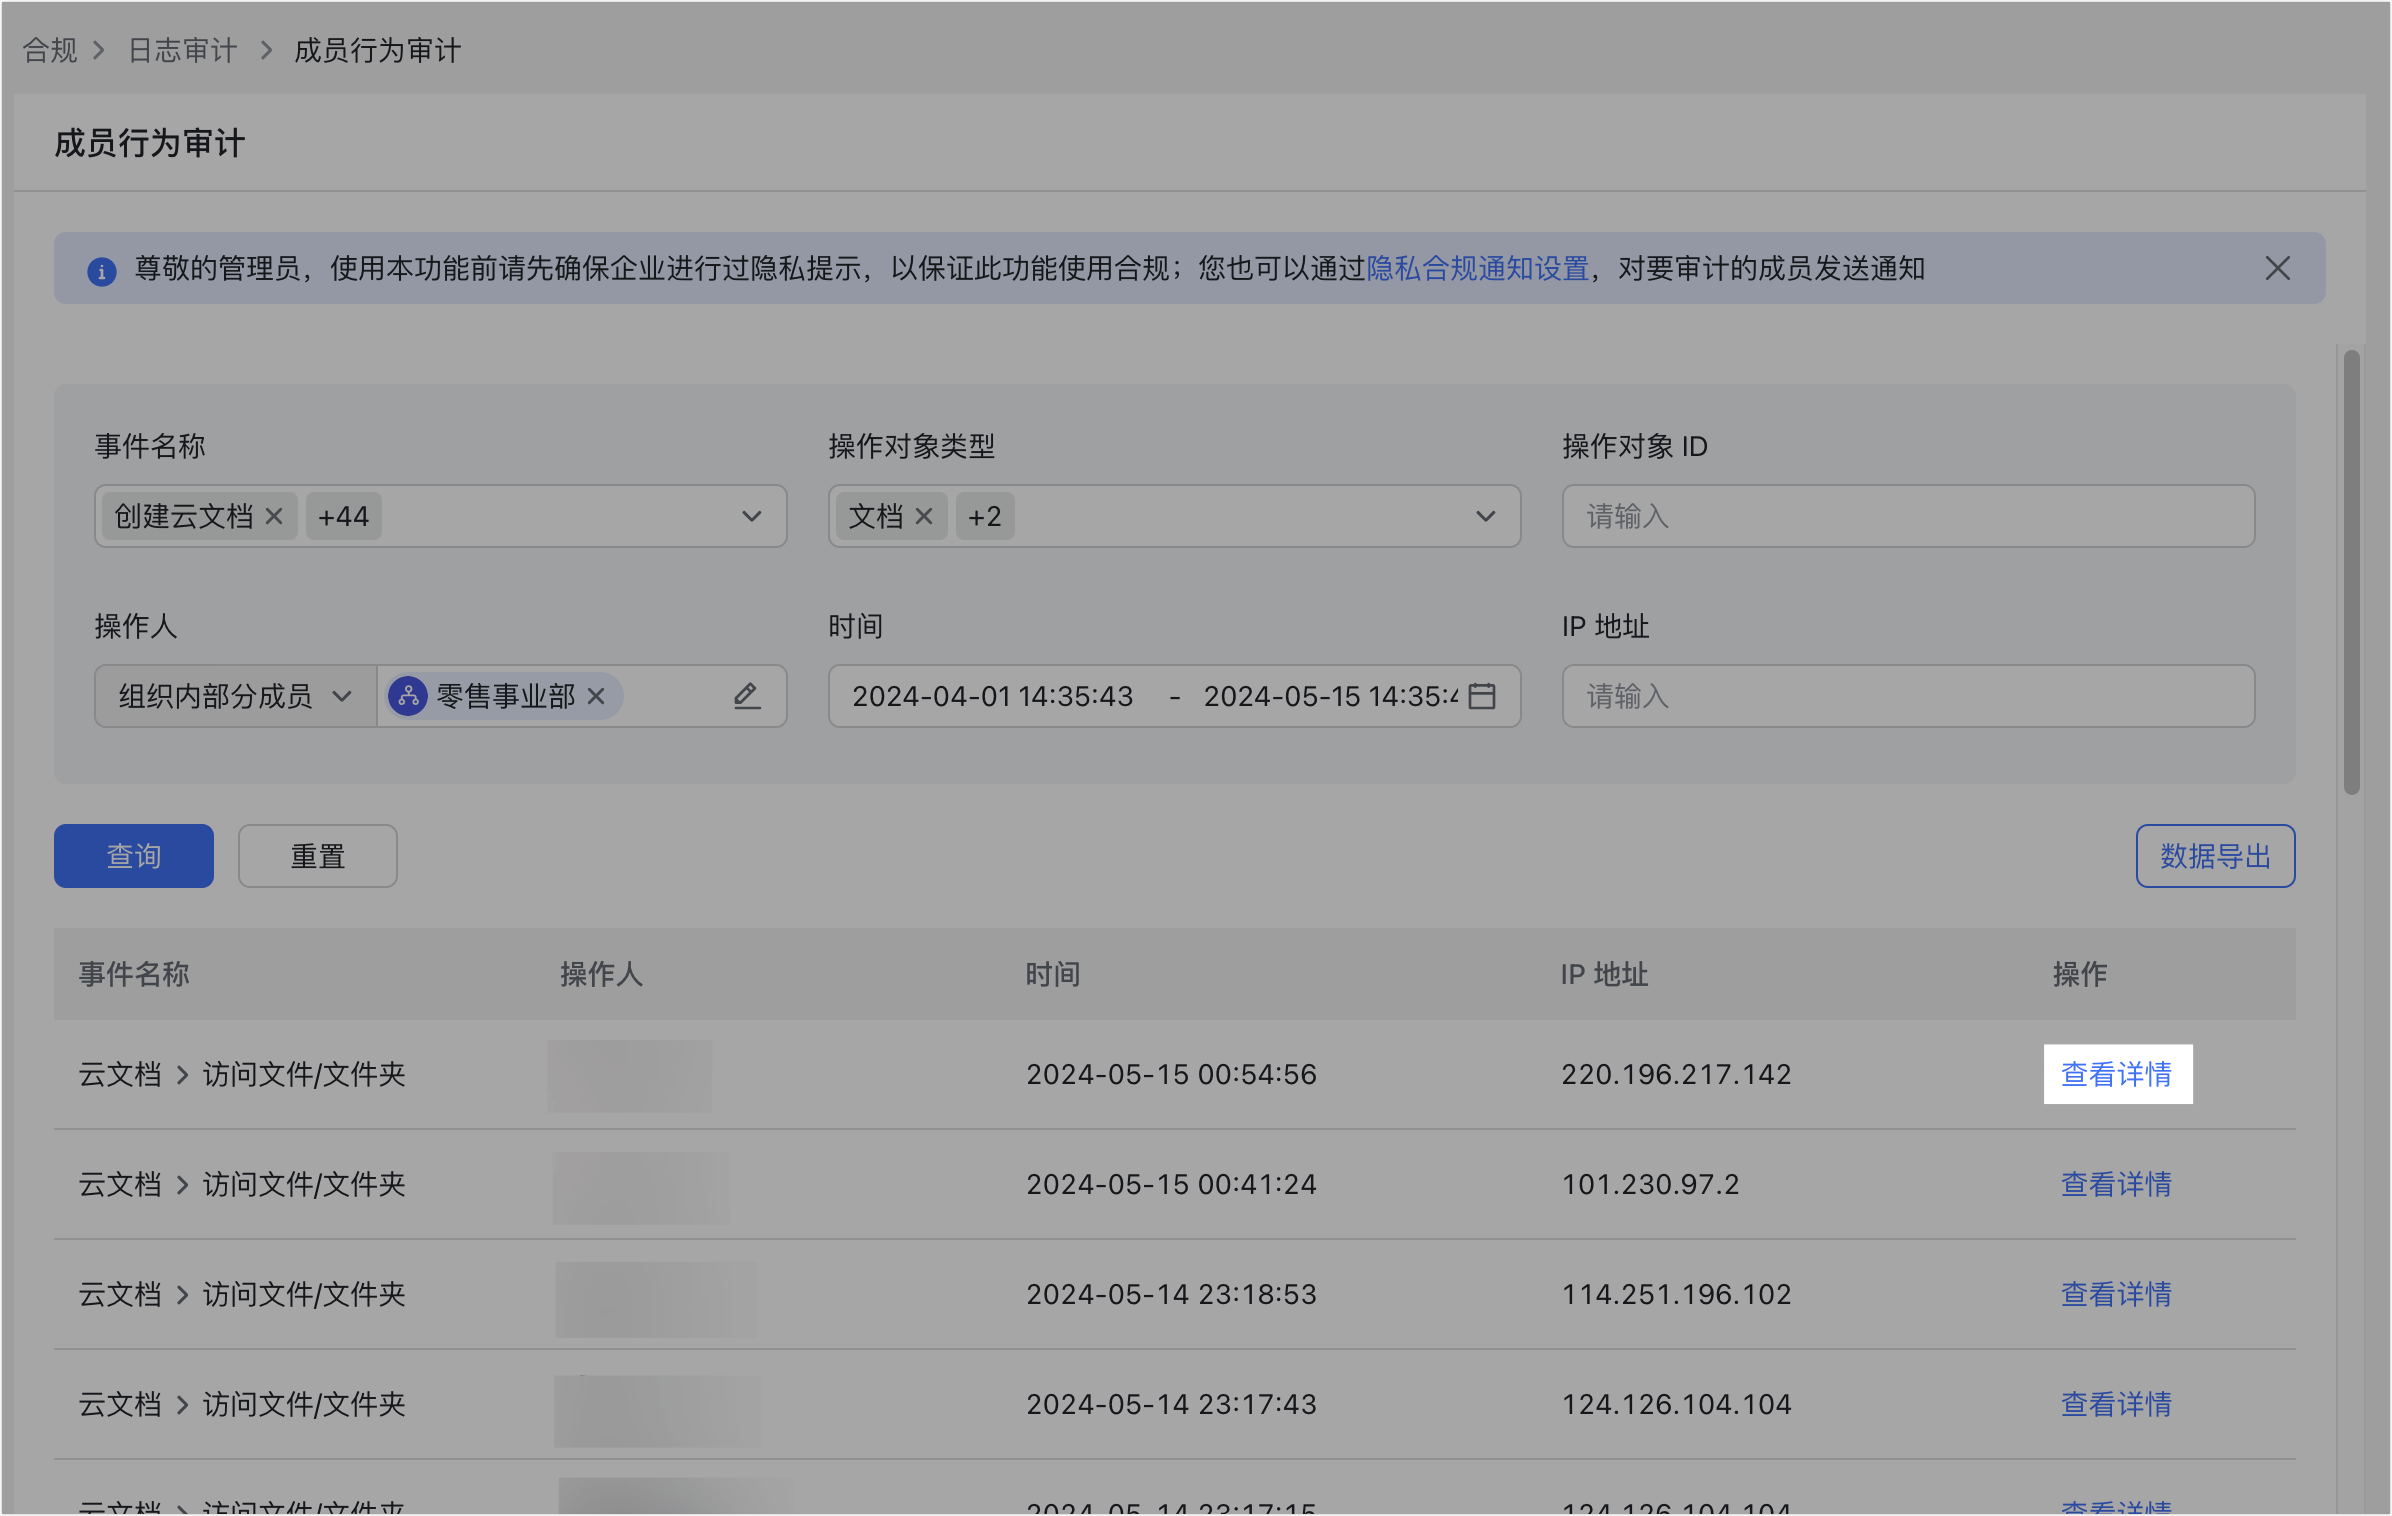The height and width of the screenshot is (1516, 2392).
Task: Click 查看详情 for IP 220.196.217.142
Action: 2117,1074
